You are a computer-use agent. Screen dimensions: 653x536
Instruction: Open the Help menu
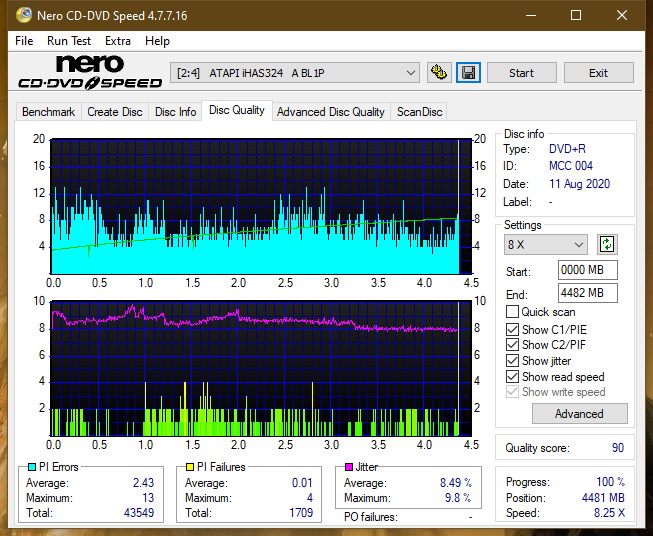pyautogui.click(x=157, y=41)
